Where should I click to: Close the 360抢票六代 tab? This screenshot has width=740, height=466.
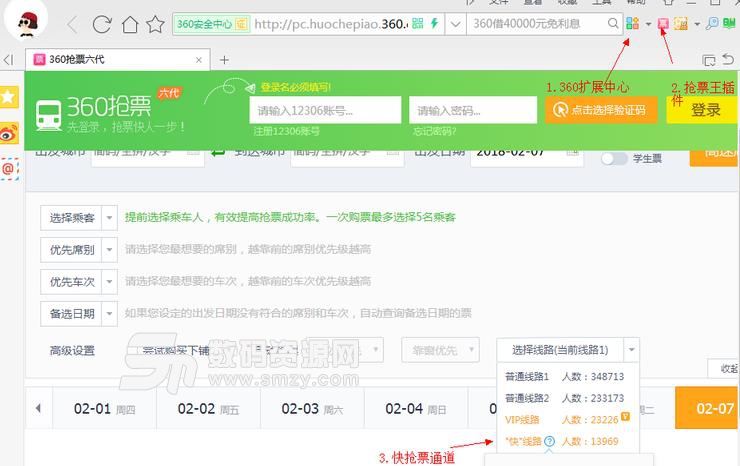[x=199, y=60]
